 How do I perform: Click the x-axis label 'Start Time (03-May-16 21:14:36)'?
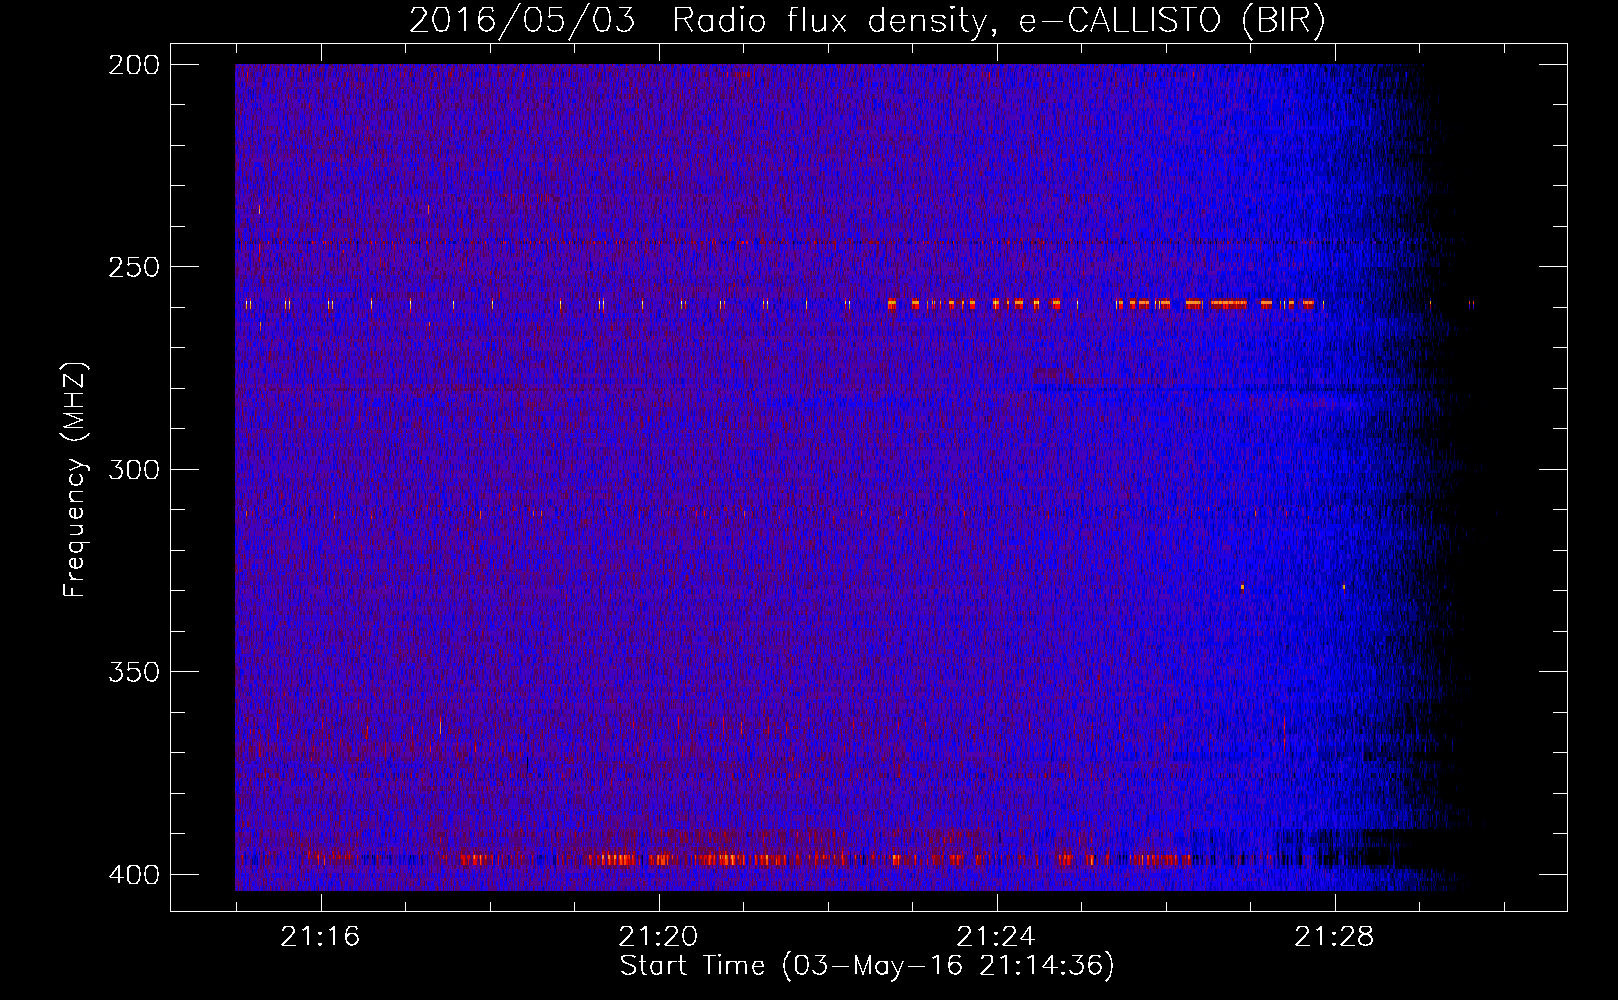tap(867, 966)
